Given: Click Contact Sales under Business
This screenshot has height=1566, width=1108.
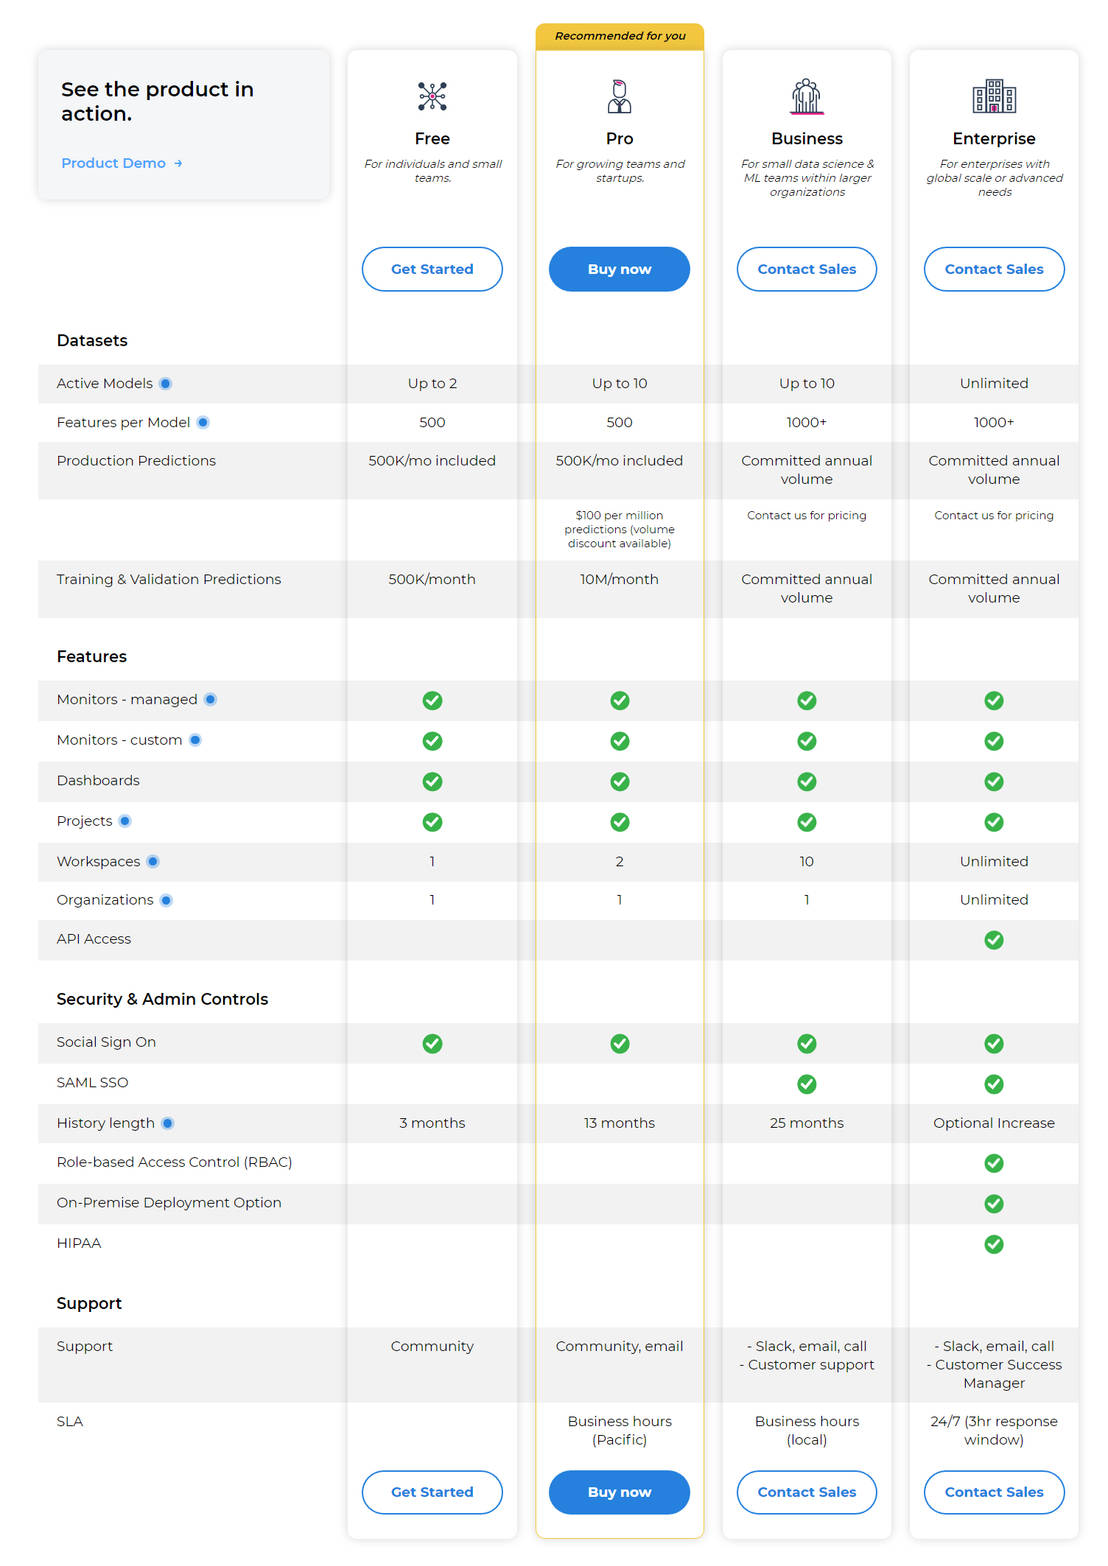Looking at the screenshot, I should point(806,269).
